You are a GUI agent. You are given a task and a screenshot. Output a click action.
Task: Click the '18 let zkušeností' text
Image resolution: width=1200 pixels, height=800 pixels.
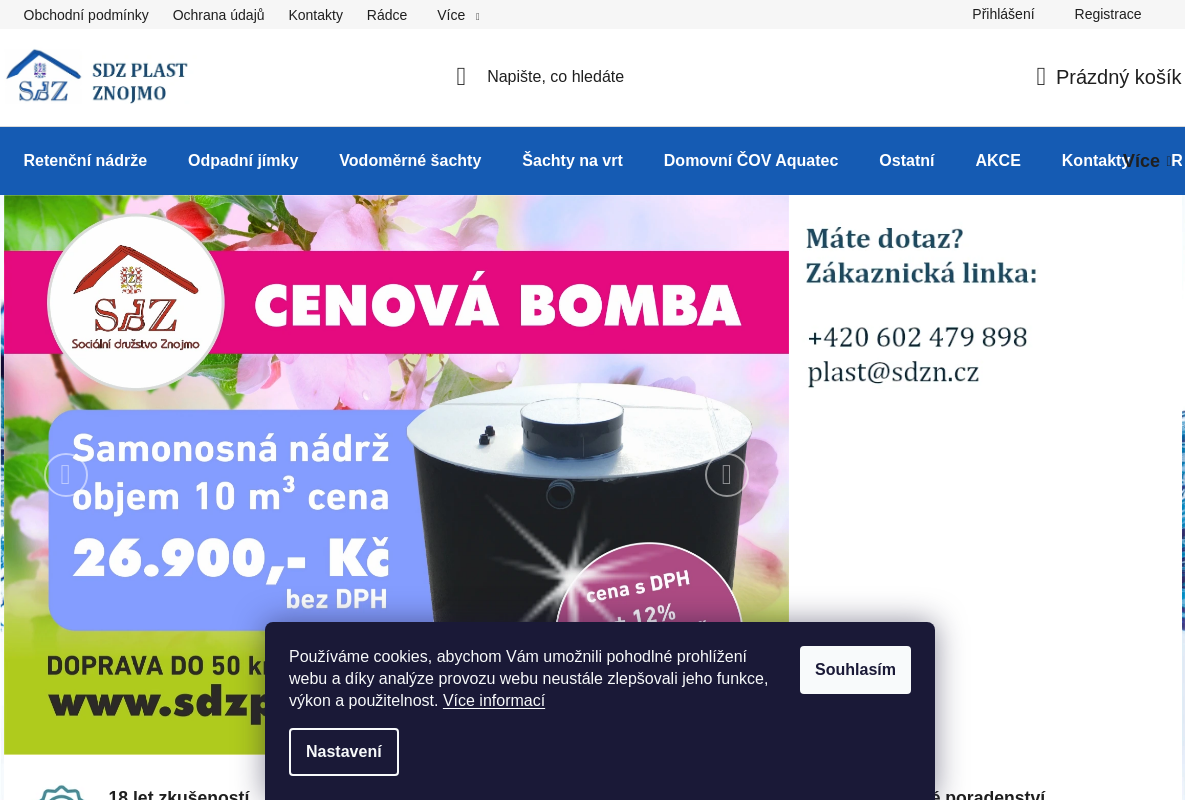[x=179, y=795]
